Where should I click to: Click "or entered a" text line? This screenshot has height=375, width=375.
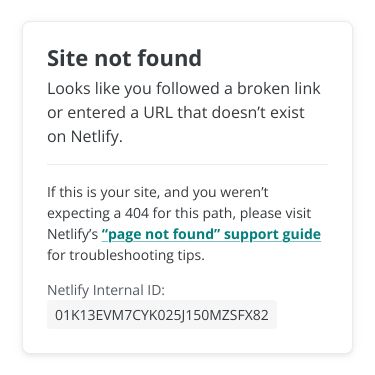tap(93, 113)
